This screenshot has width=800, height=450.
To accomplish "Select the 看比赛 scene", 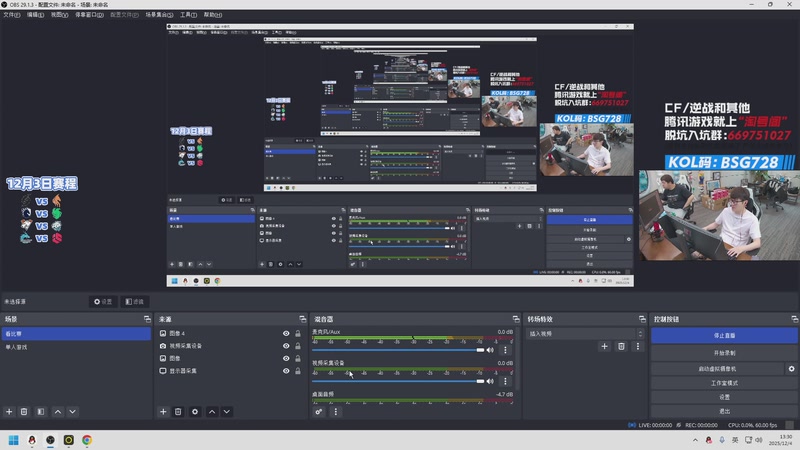I will pyautogui.click(x=76, y=334).
